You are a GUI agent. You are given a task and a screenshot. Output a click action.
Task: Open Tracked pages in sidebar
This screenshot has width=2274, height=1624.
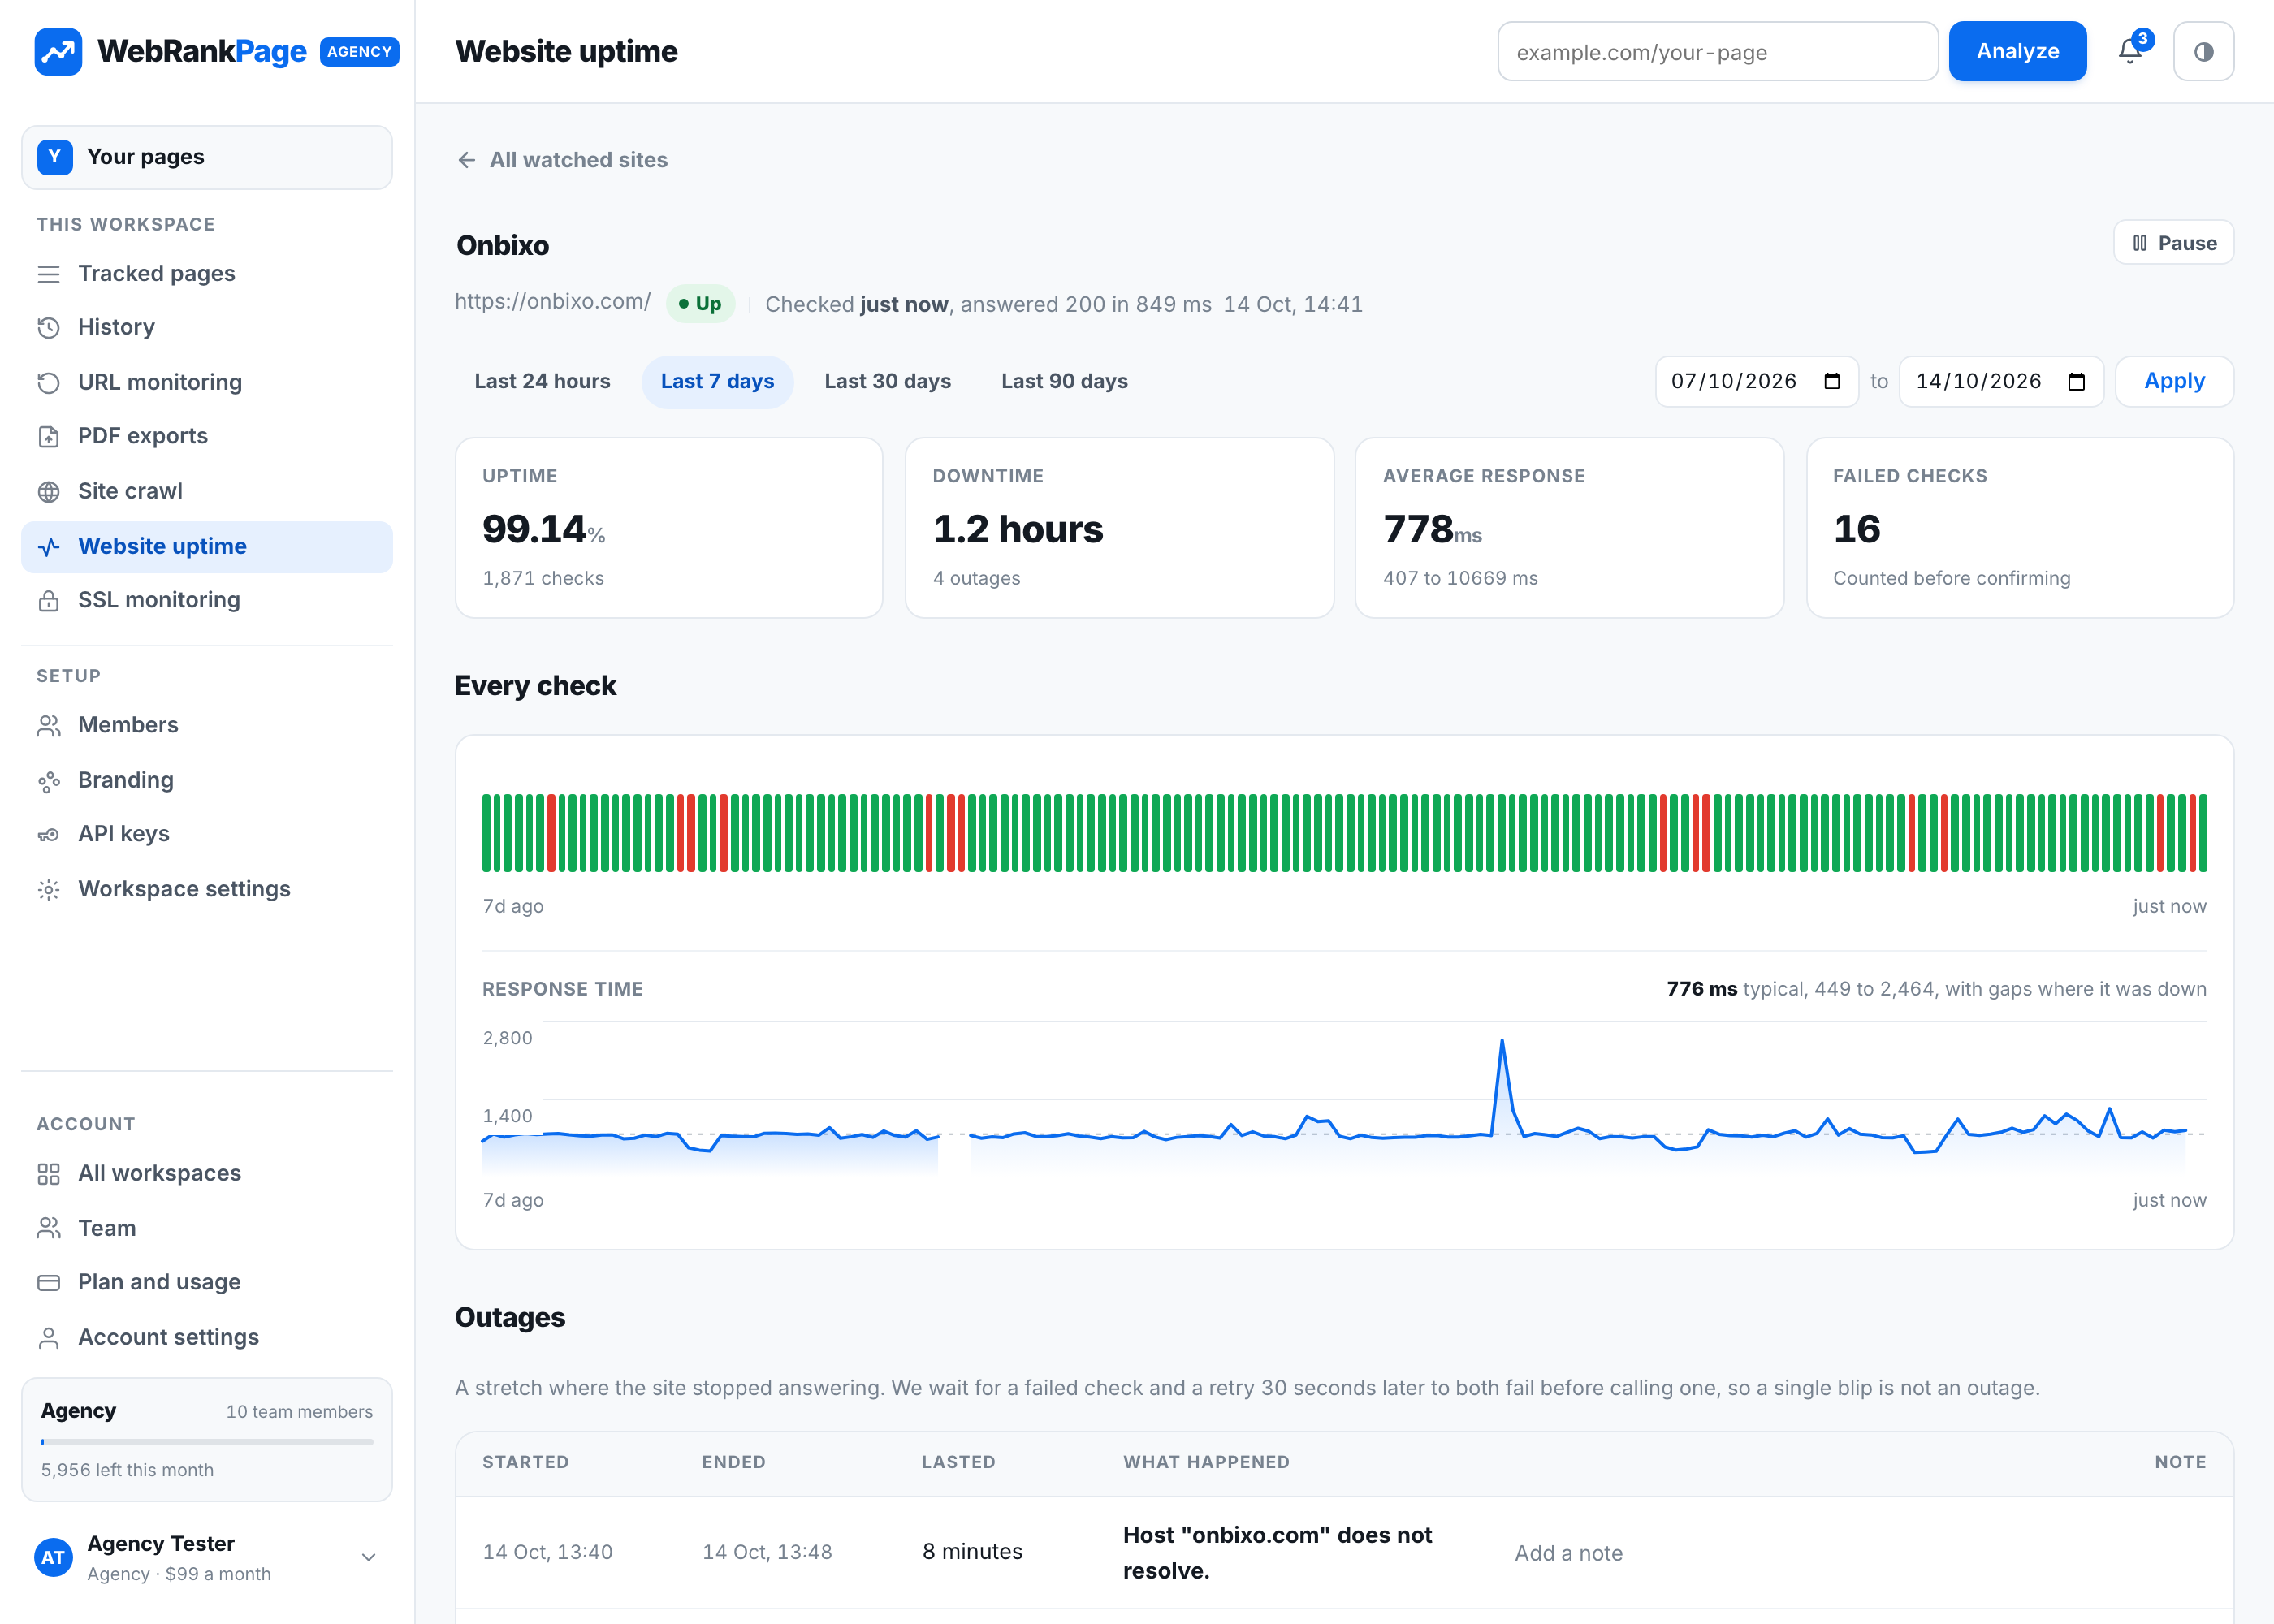pyautogui.click(x=207, y=273)
